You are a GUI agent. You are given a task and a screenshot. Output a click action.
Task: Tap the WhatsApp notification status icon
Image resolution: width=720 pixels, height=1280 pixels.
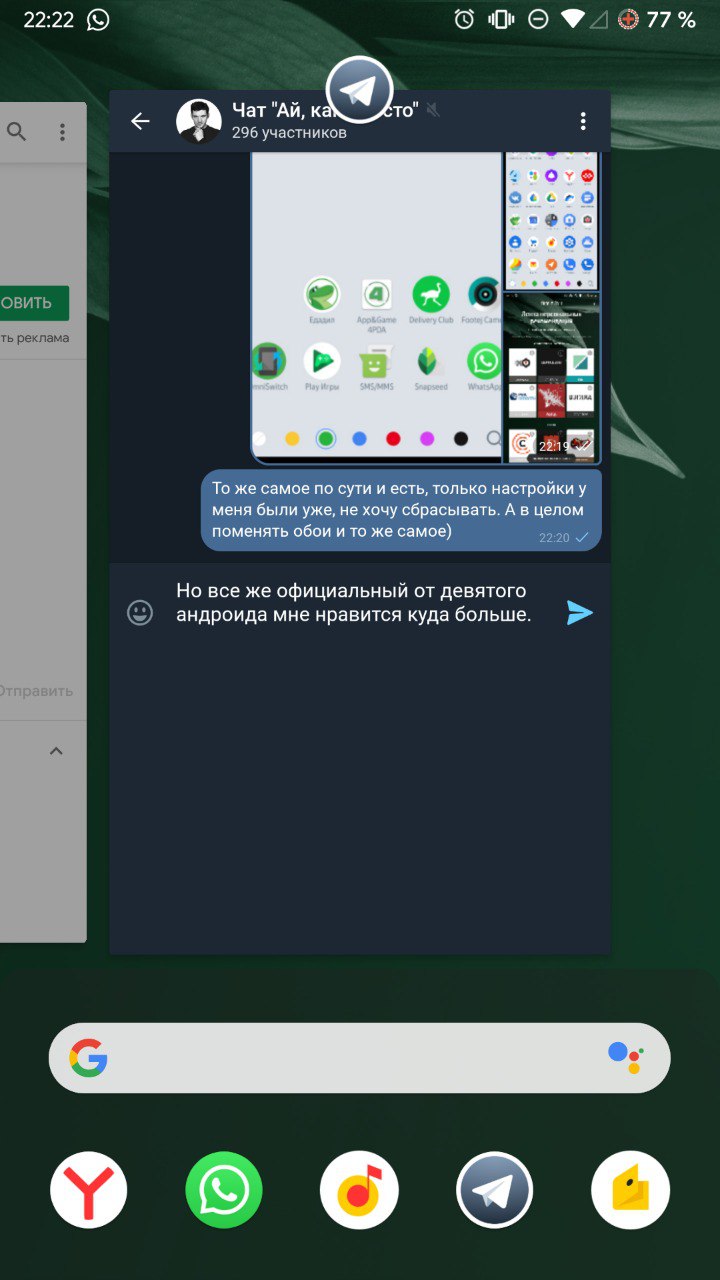pyautogui.click(x=98, y=20)
